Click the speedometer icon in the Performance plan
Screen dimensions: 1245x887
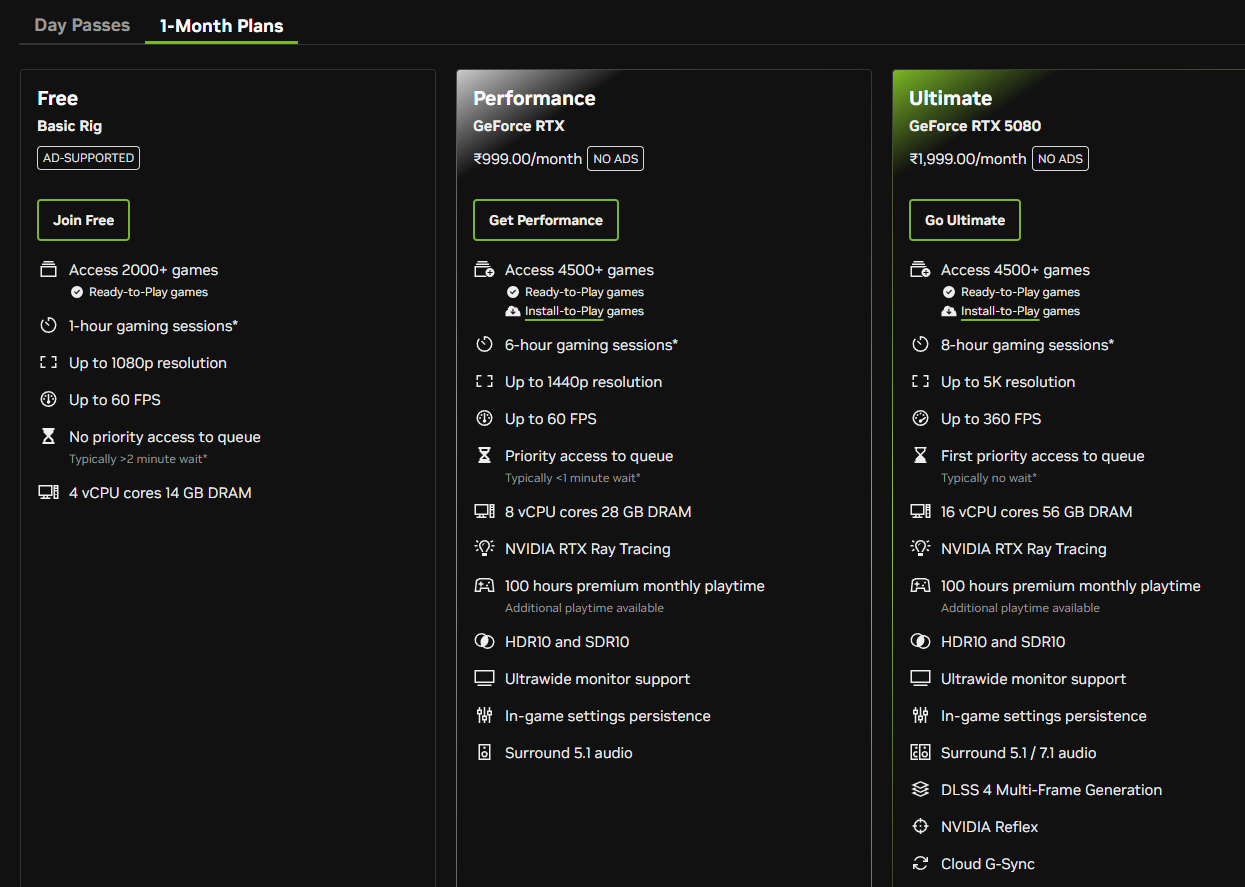[x=484, y=419]
